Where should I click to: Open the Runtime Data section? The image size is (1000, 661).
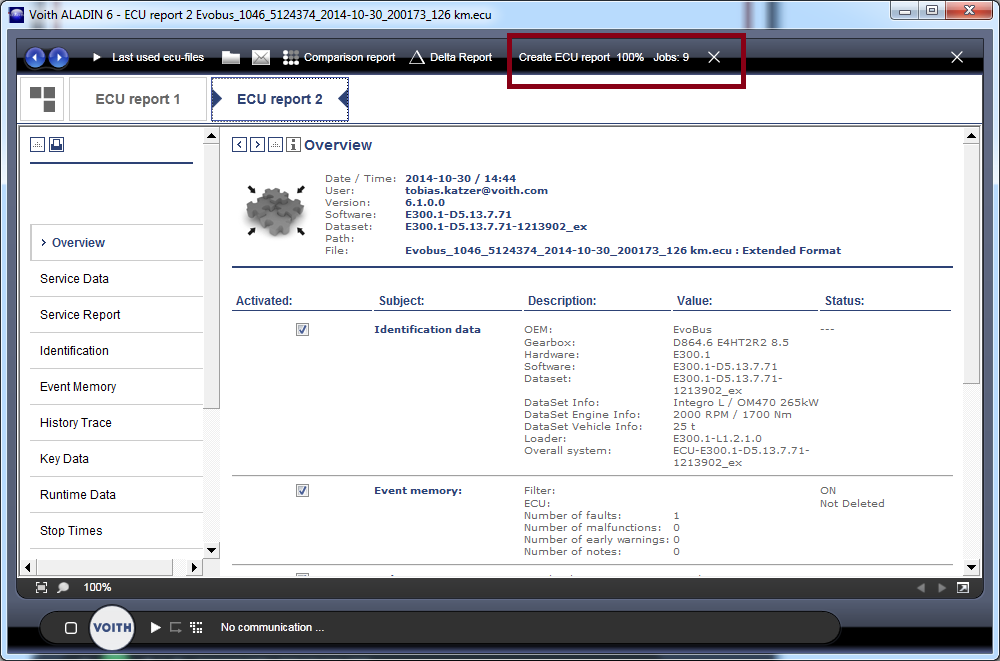pyautogui.click(x=116, y=494)
